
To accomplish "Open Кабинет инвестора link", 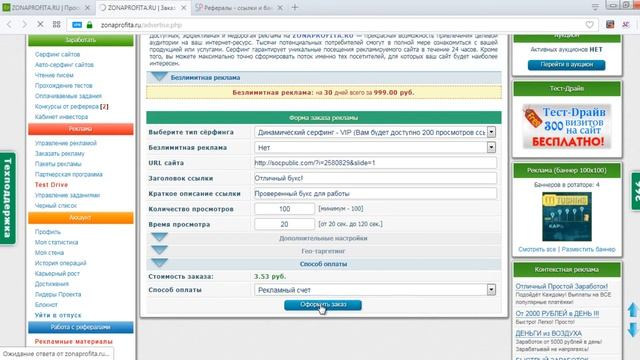I will [61, 117].
